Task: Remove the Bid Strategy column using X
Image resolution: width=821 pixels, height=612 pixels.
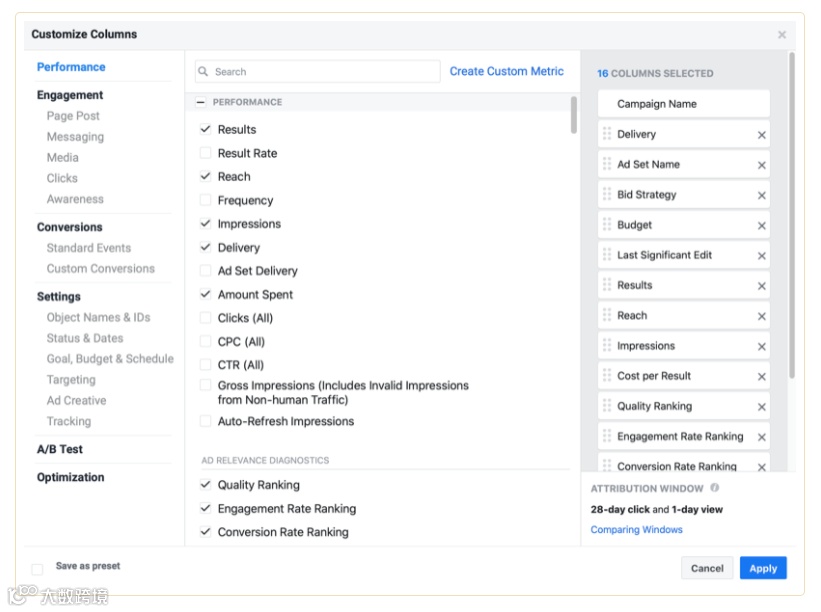Action: coord(762,196)
